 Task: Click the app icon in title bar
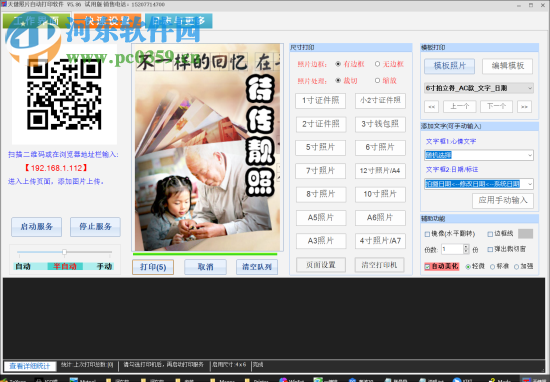pos(4,5)
